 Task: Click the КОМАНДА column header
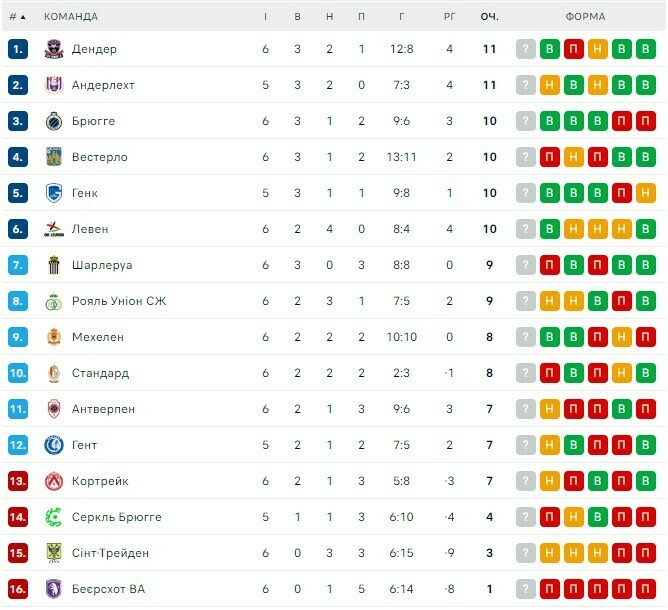71,16
